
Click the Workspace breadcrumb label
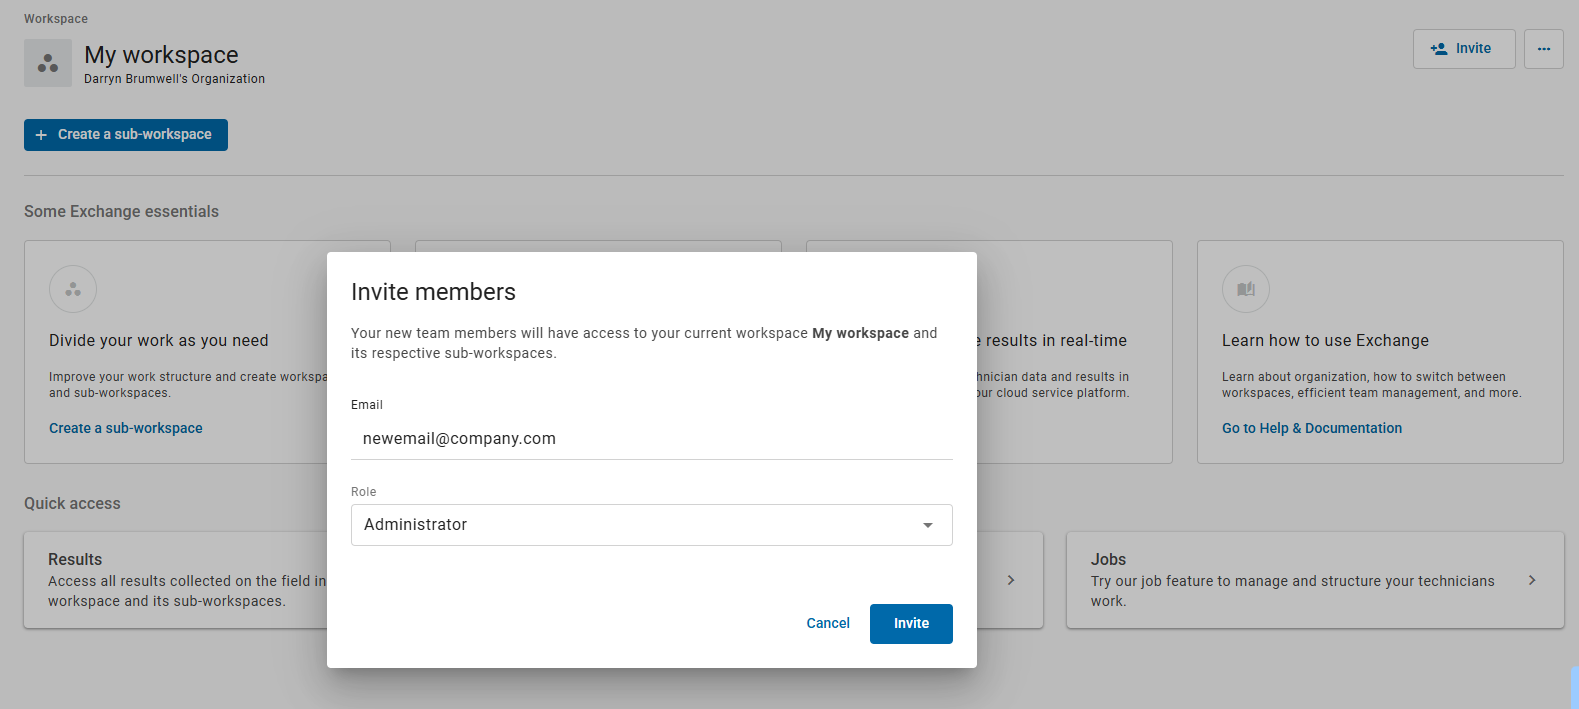(56, 19)
